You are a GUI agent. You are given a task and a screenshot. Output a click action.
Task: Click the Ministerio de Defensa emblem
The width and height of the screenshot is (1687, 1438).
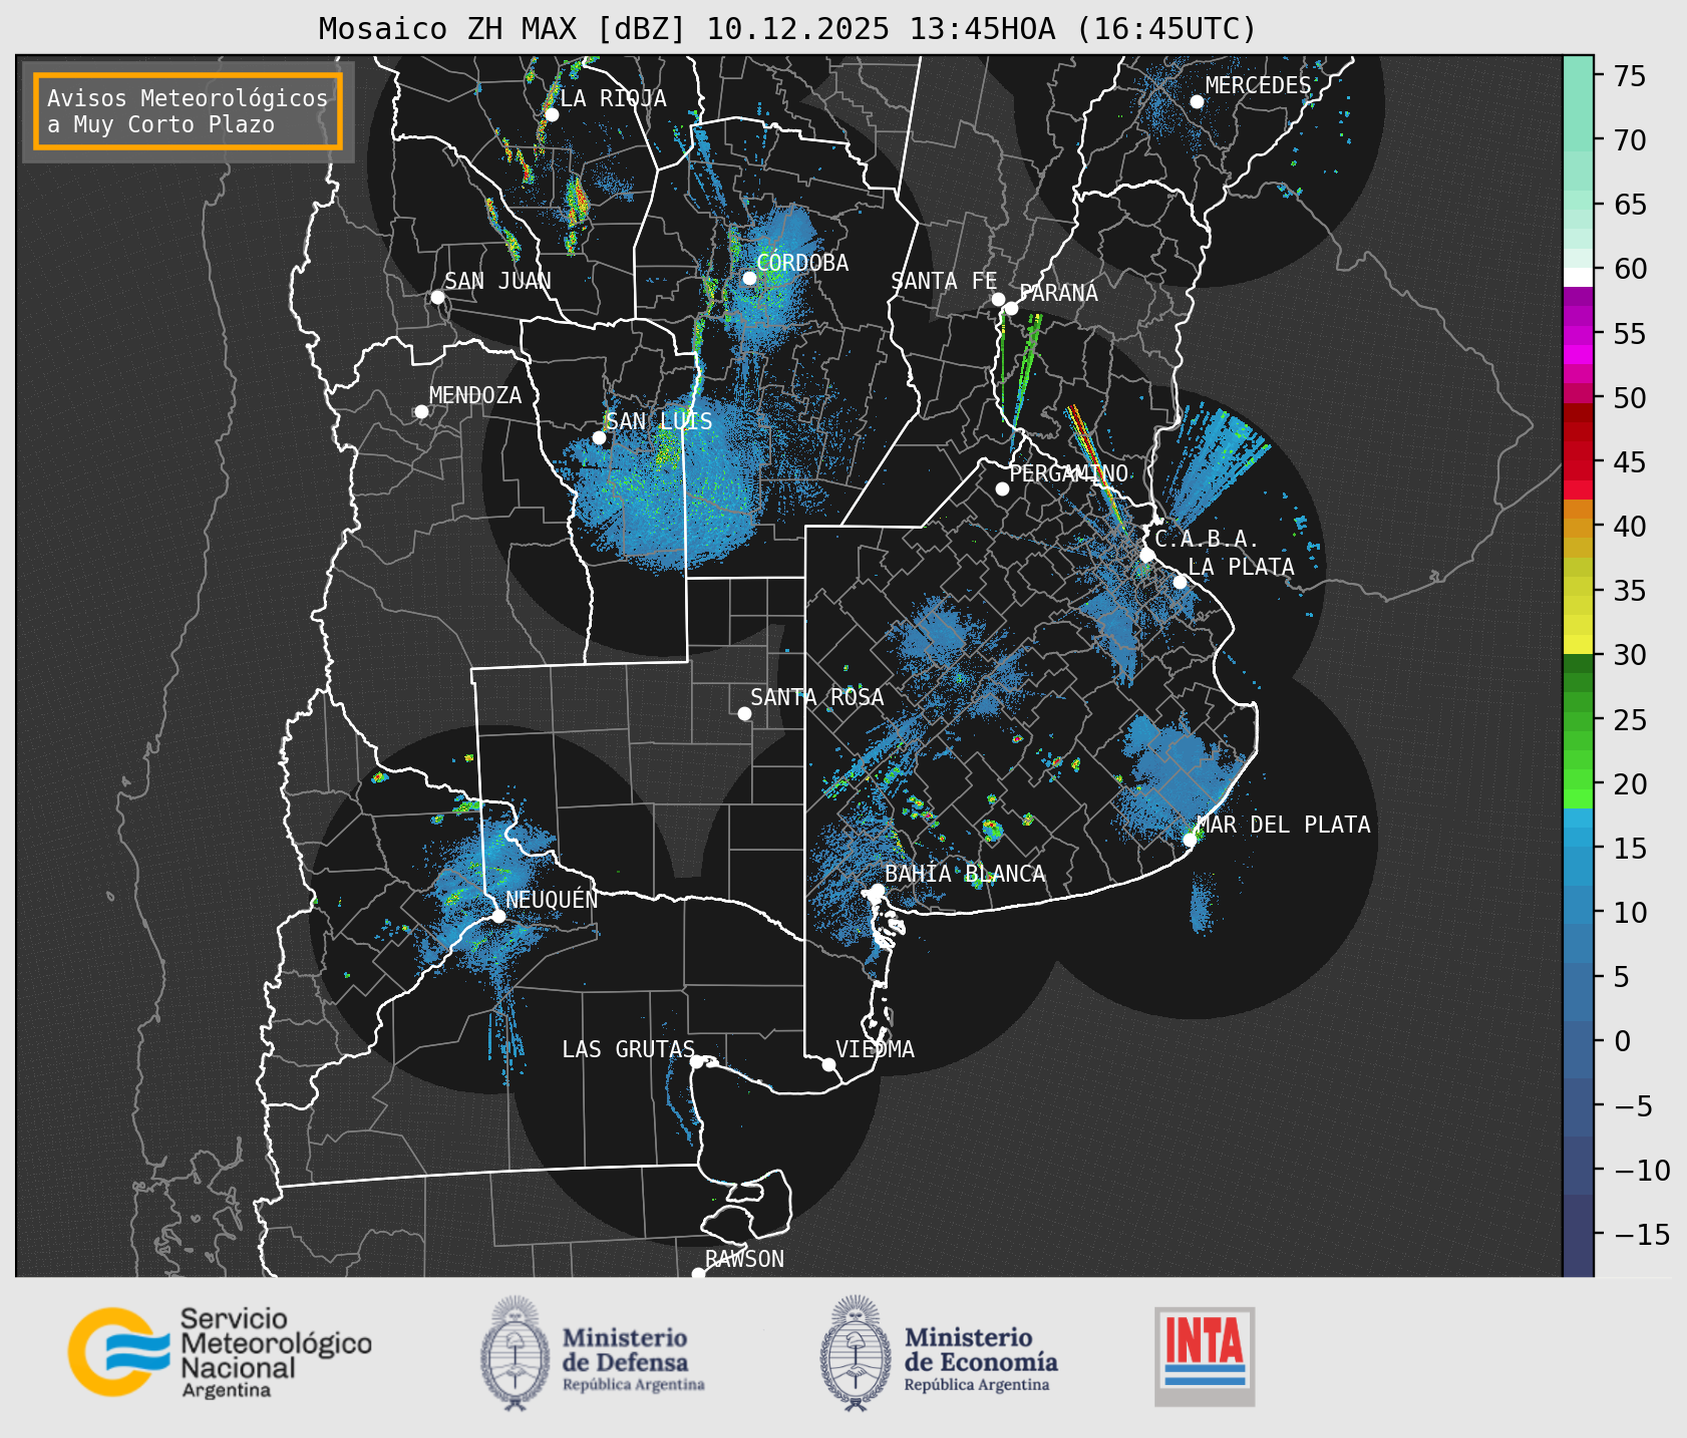point(515,1353)
